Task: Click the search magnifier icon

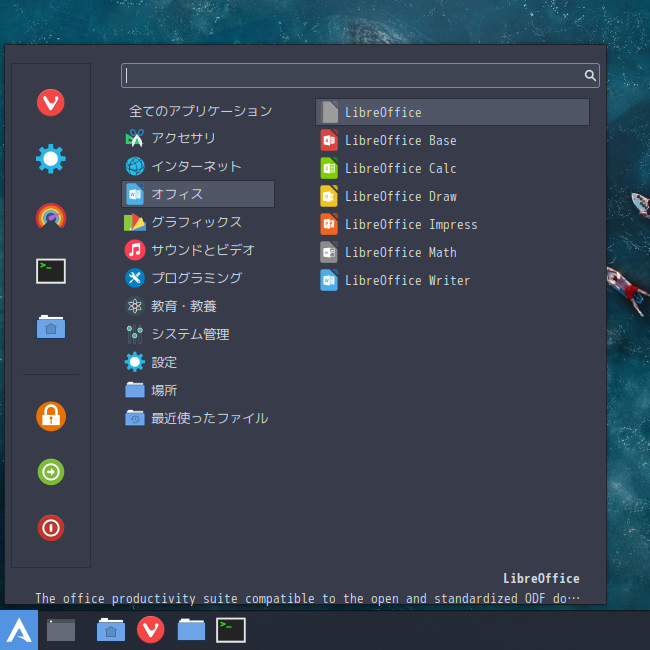Action: (590, 75)
